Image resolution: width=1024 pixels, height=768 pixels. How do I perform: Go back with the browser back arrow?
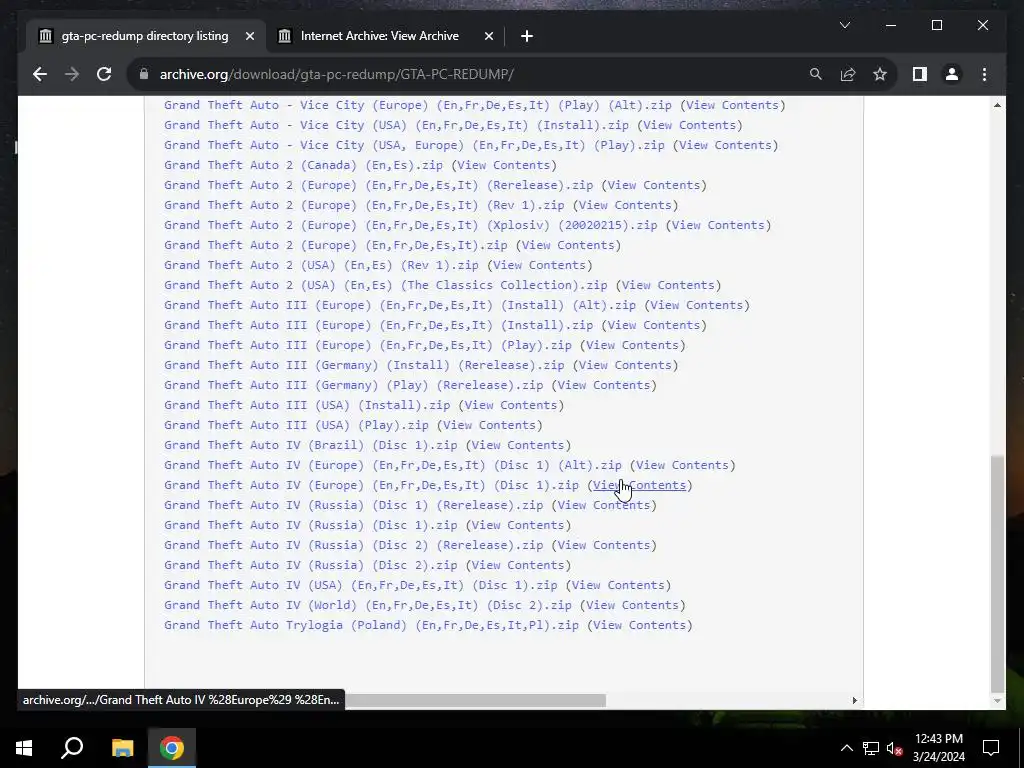point(40,74)
